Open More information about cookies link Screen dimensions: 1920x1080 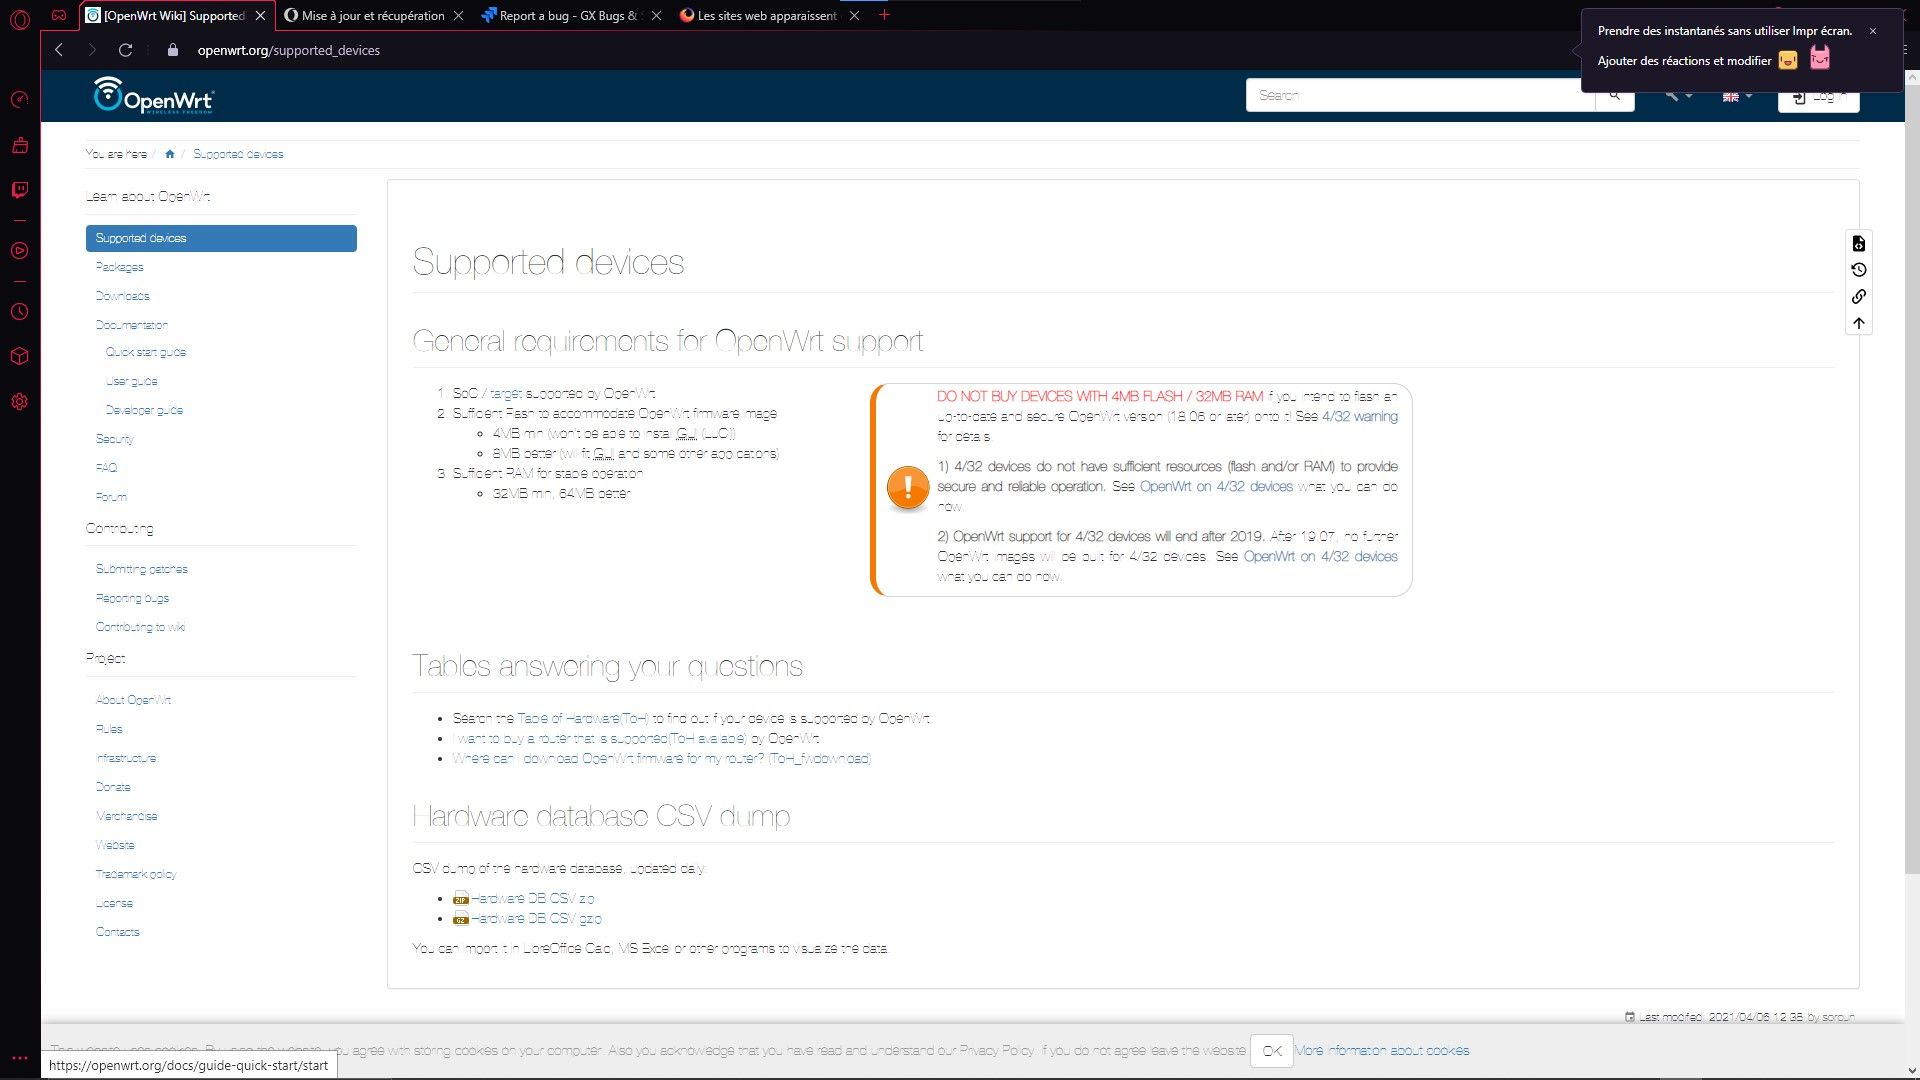click(1382, 1051)
